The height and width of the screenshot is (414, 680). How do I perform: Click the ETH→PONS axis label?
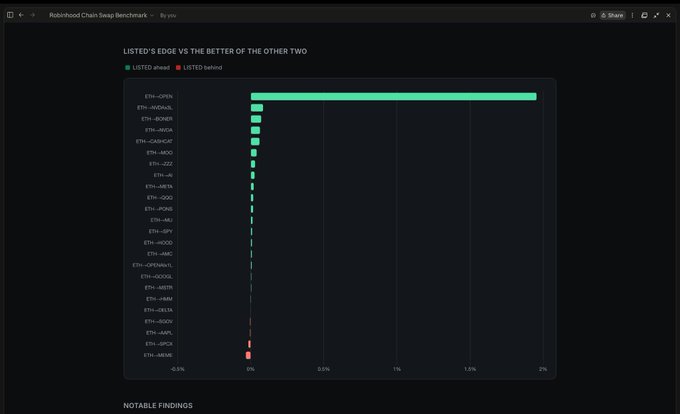click(159, 209)
